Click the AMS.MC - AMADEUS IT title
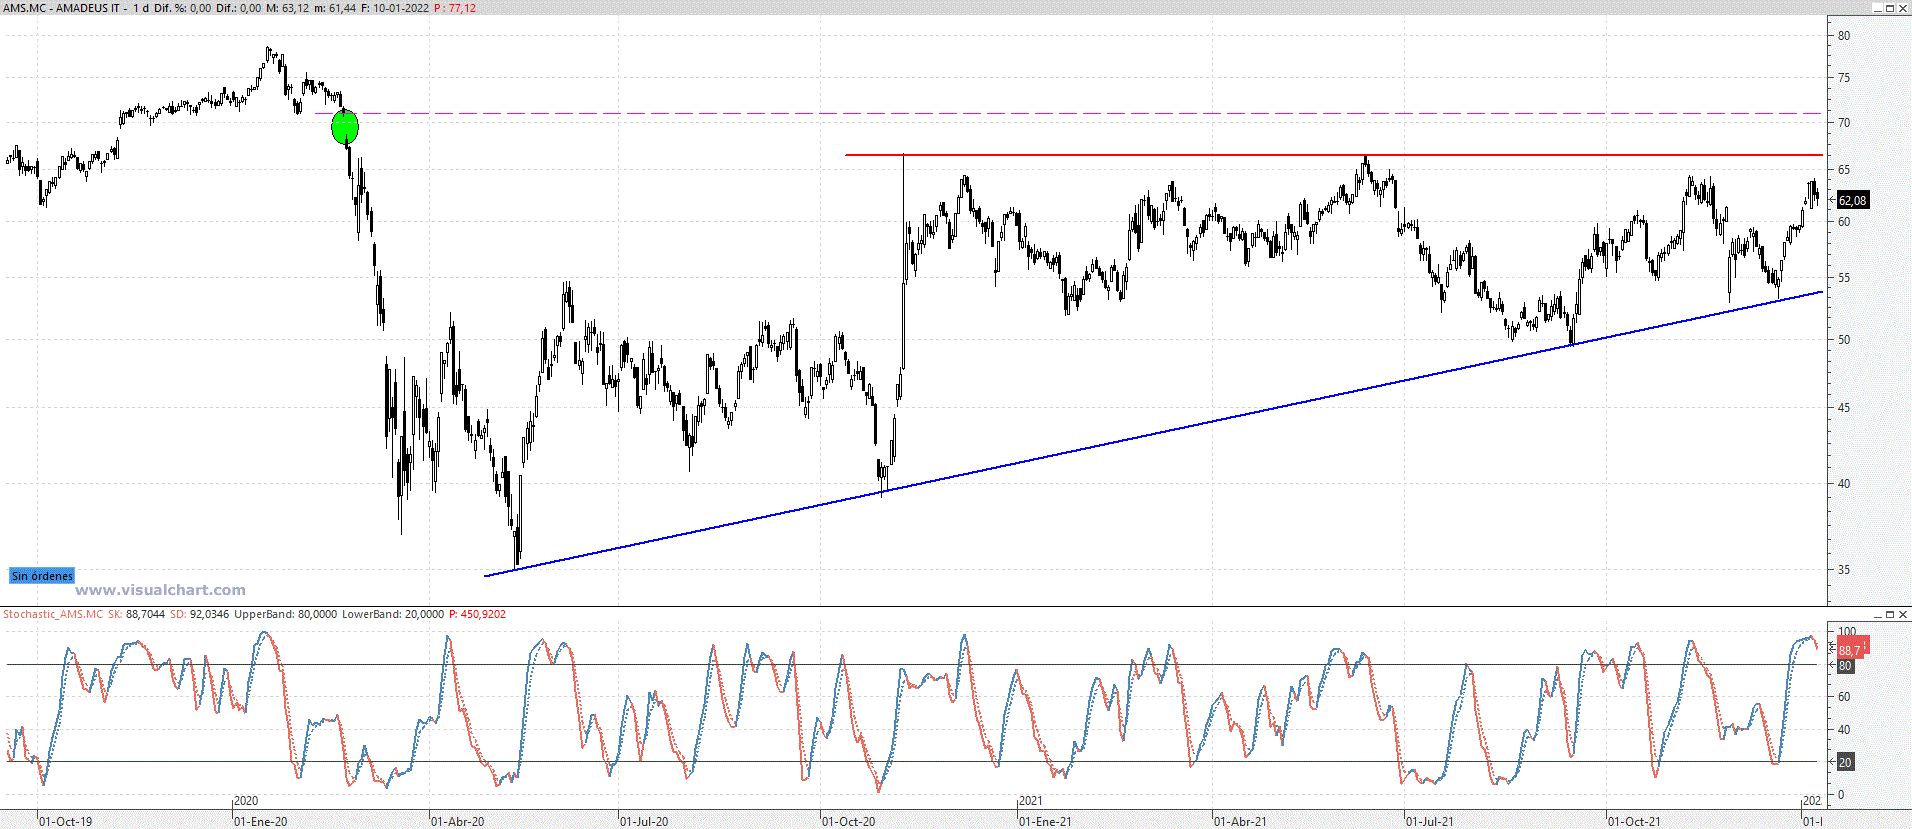1912x829 pixels. [x=62, y=8]
